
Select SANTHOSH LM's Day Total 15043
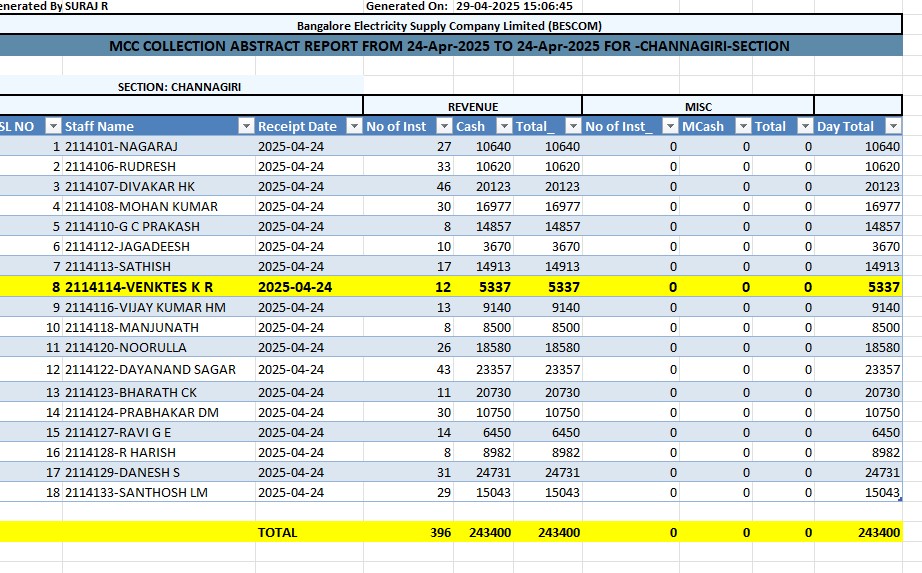point(858,492)
